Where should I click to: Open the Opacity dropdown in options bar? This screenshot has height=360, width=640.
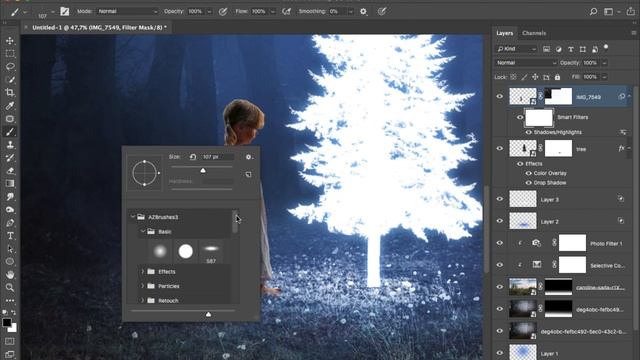209,11
